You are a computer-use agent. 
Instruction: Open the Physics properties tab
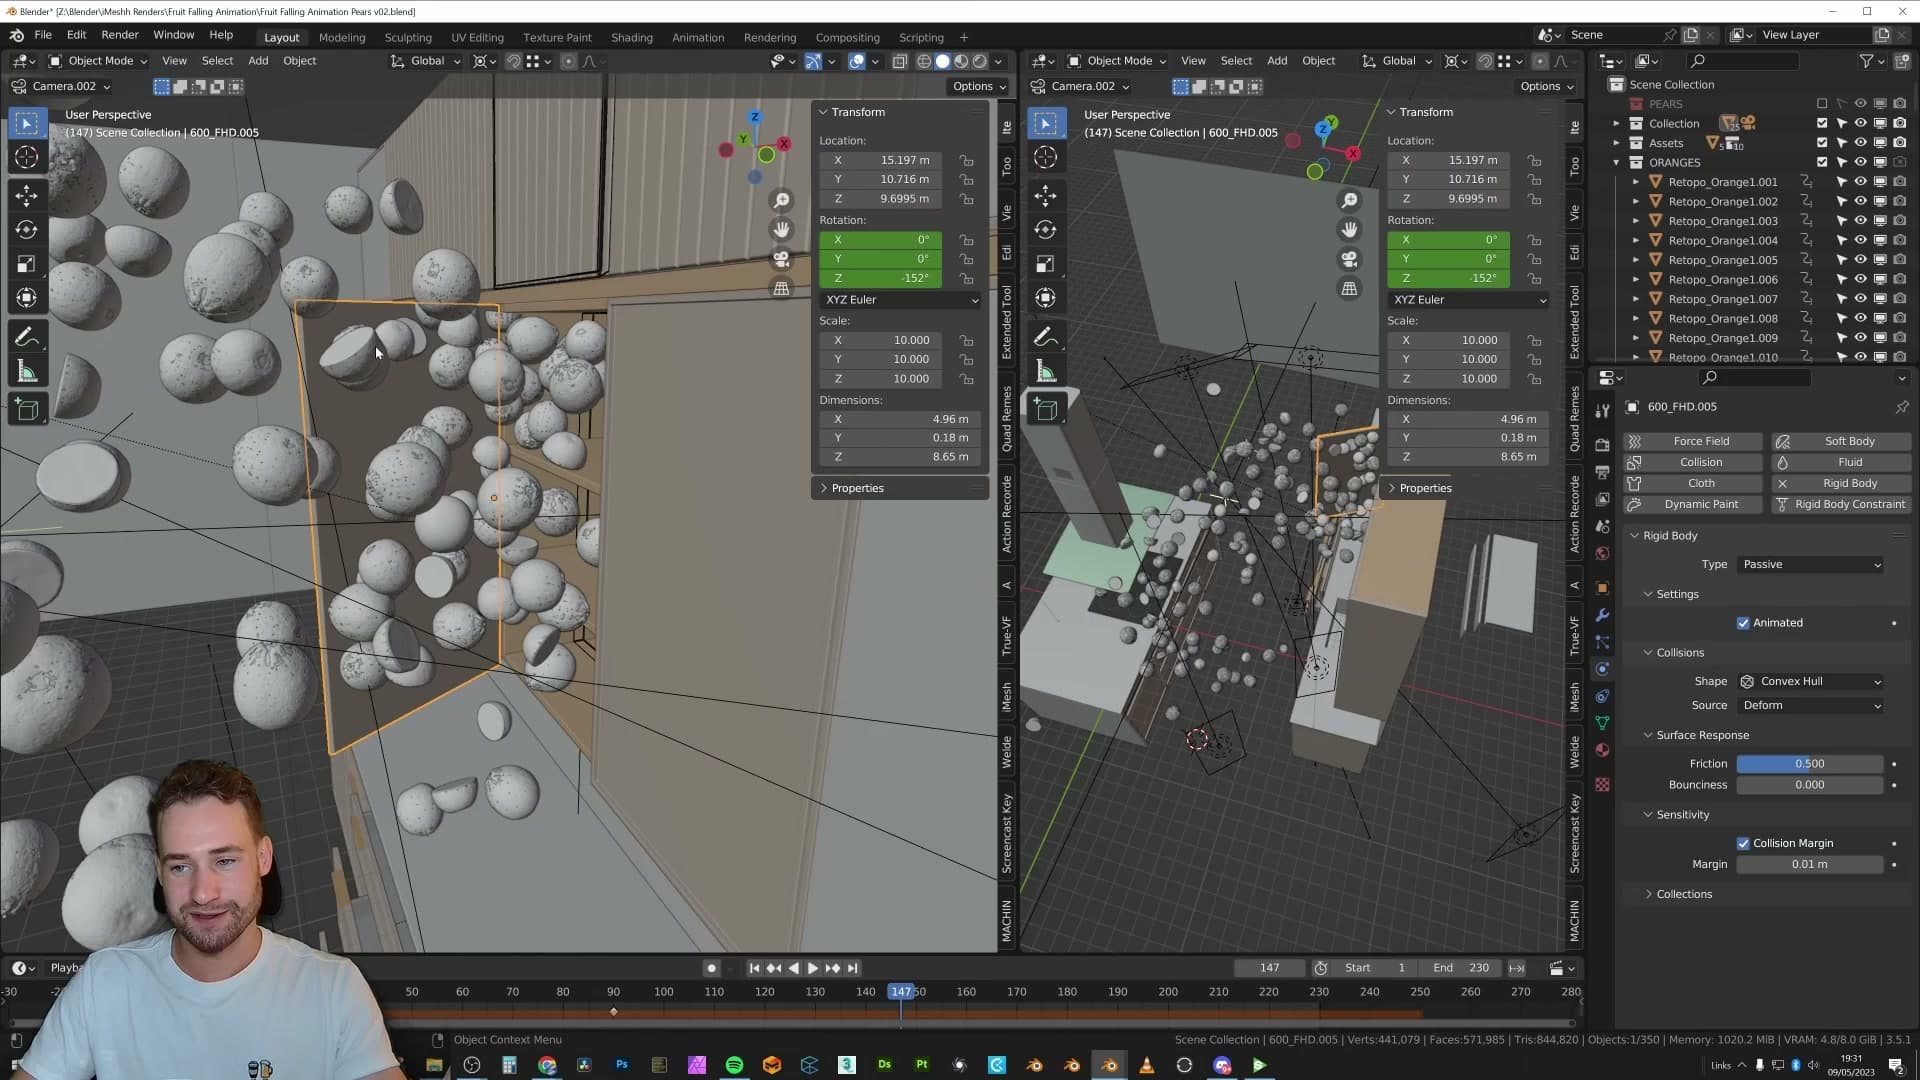[x=1602, y=669]
